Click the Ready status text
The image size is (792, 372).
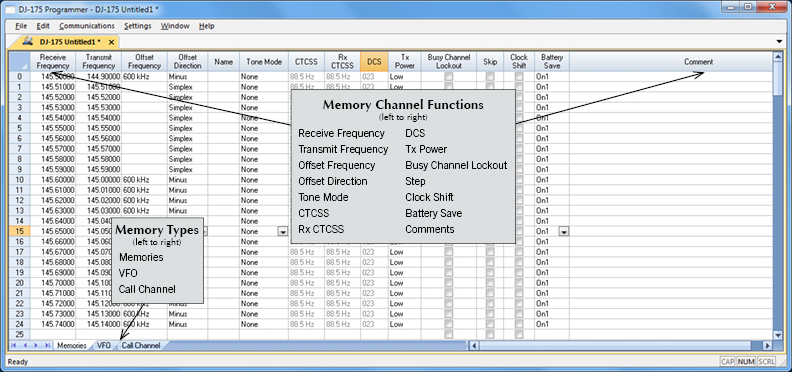pos(18,362)
